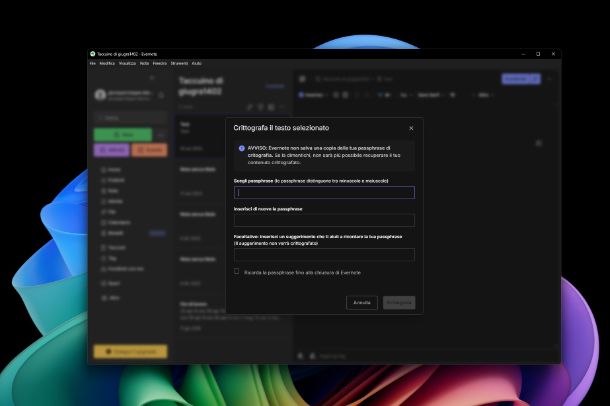
Task: Open the account profile avatar
Action: point(100,94)
